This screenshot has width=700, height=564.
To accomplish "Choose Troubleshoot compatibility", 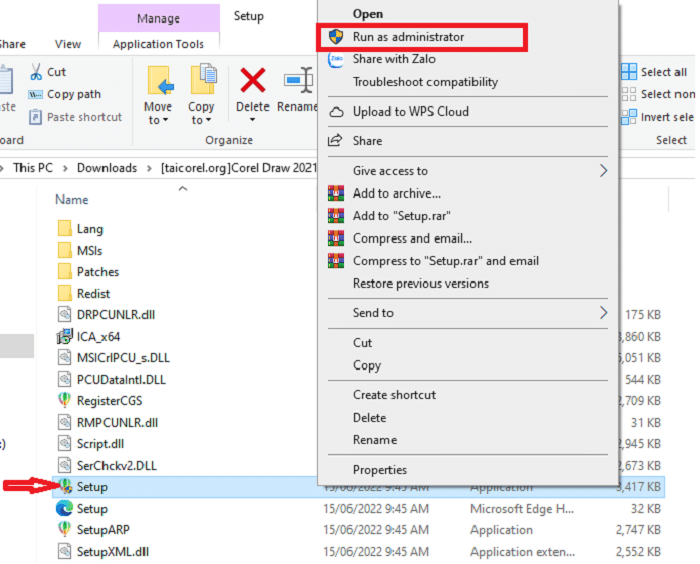I will (425, 82).
